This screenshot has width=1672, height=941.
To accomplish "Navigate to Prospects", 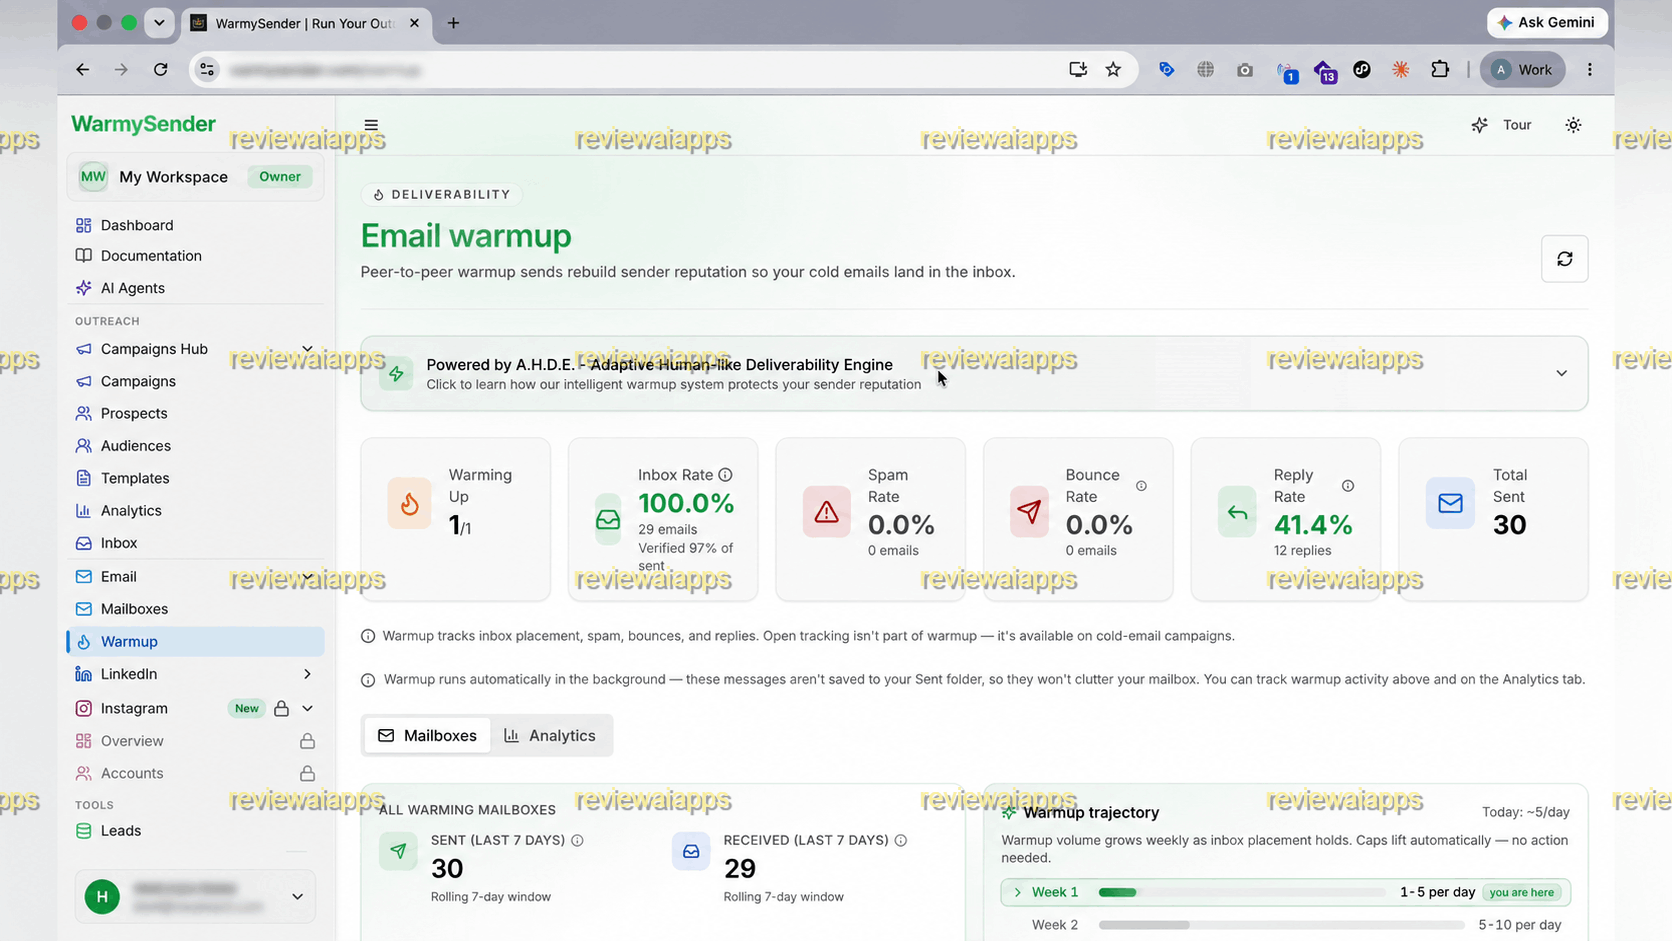I will tap(134, 413).
